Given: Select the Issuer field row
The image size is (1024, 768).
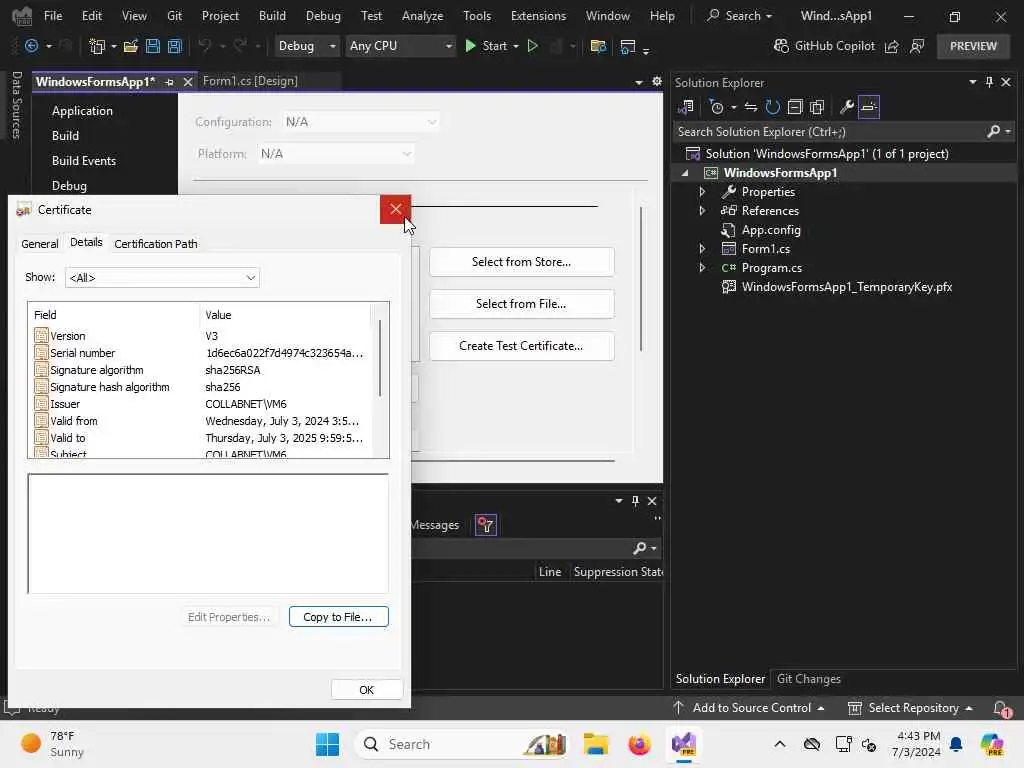Looking at the screenshot, I should 199,404.
